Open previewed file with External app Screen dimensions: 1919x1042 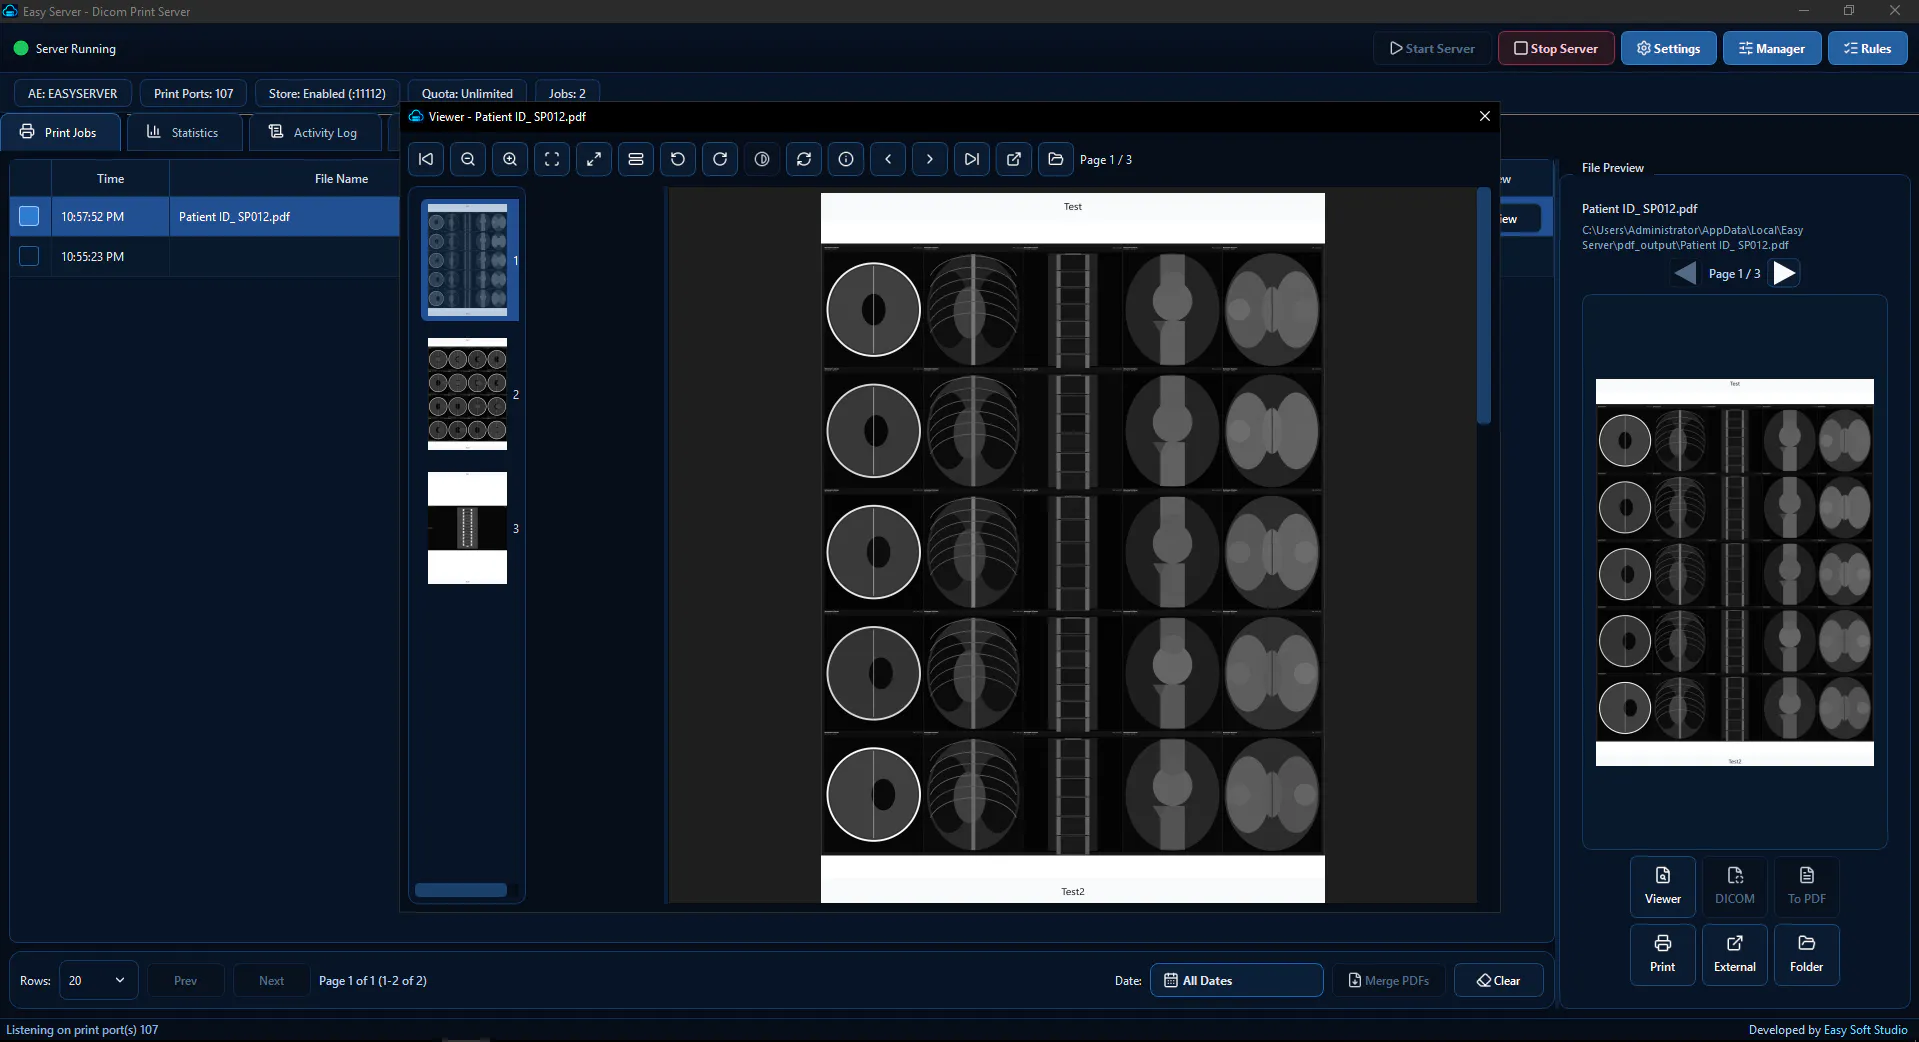1734,954
